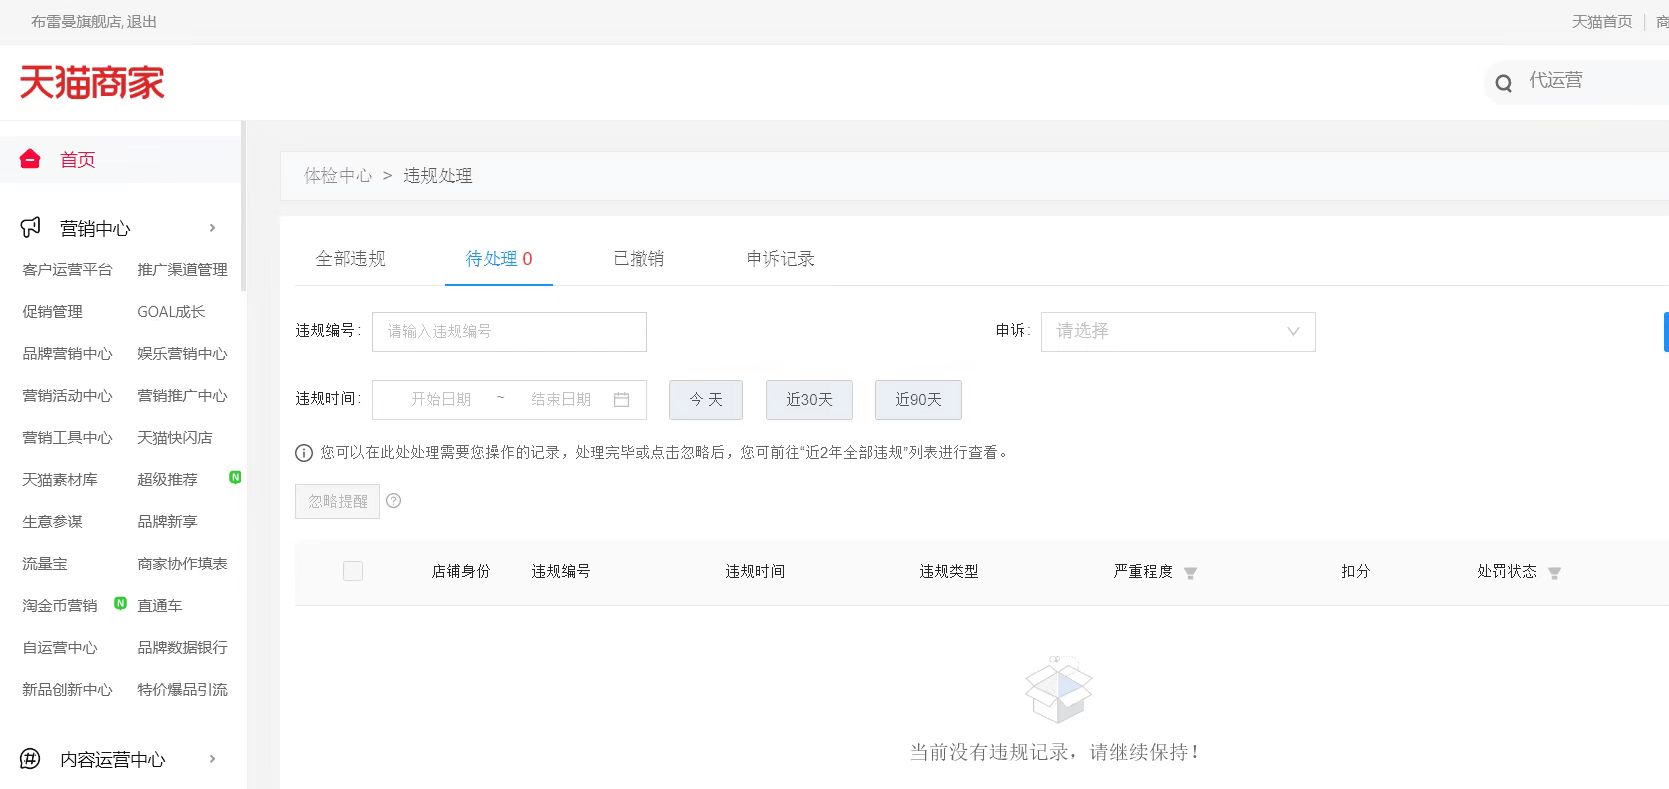Screen dimensions: 1669x789
Task: Open 营销工具中心 in sidebar
Action: coord(67,438)
